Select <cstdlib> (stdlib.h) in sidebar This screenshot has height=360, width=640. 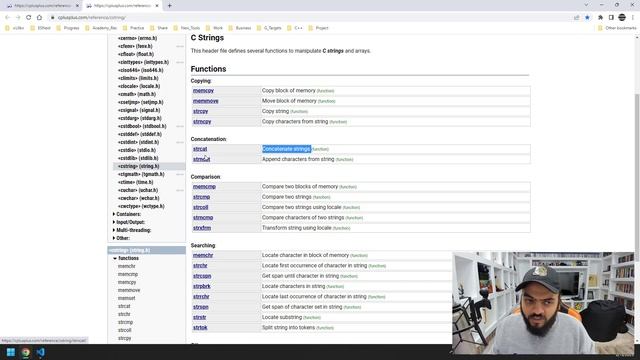pyautogui.click(x=138, y=158)
